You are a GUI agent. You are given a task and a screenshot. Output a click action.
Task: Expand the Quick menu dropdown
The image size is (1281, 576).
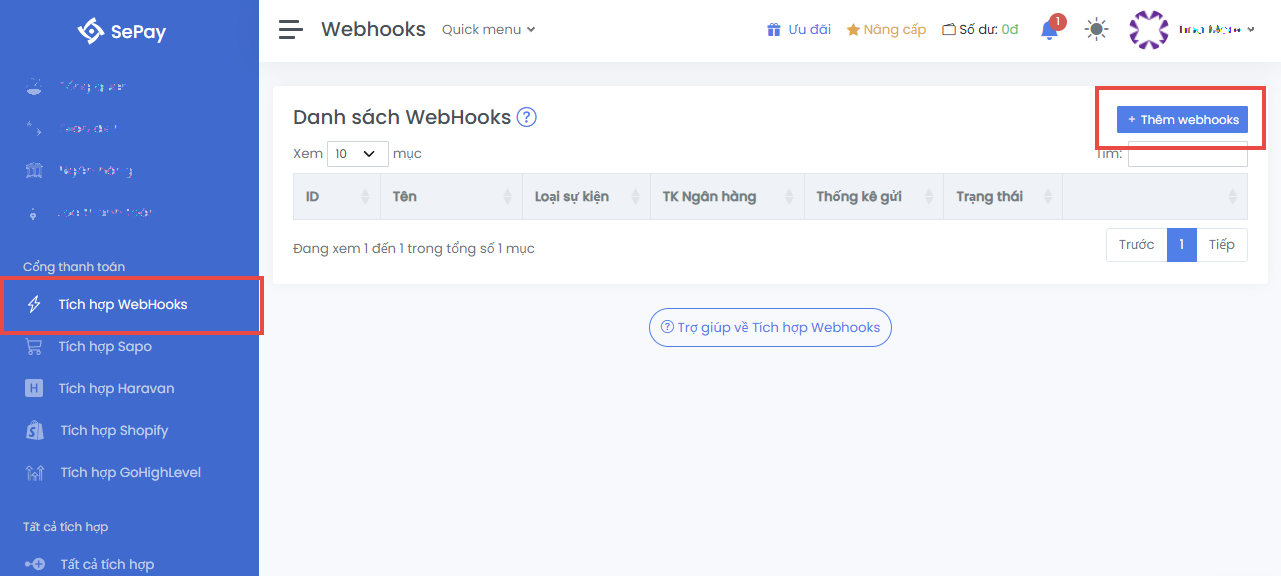(x=488, y=30)
